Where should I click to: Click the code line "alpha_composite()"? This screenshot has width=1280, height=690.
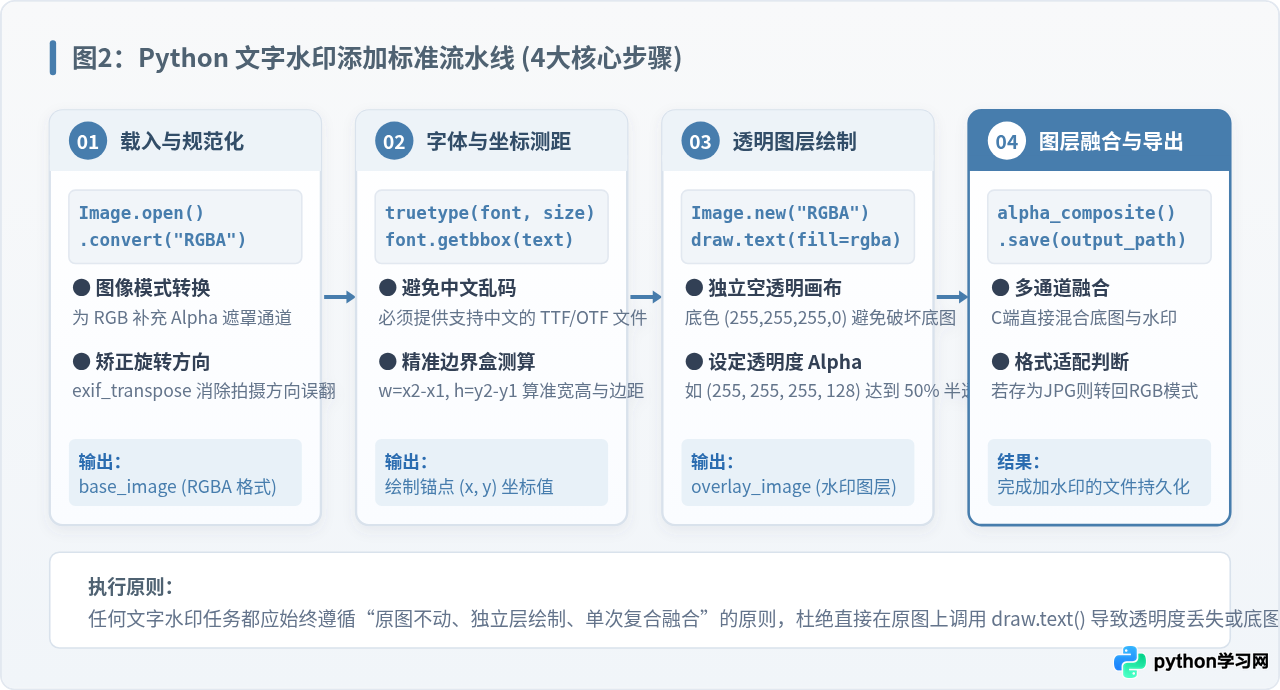click(1086, 213)
